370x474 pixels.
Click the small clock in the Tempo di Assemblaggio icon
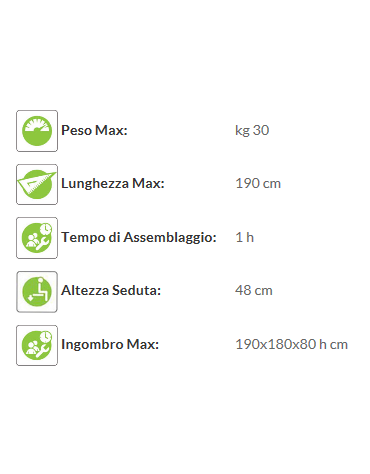pyautogui.click(x=45, y=229)
